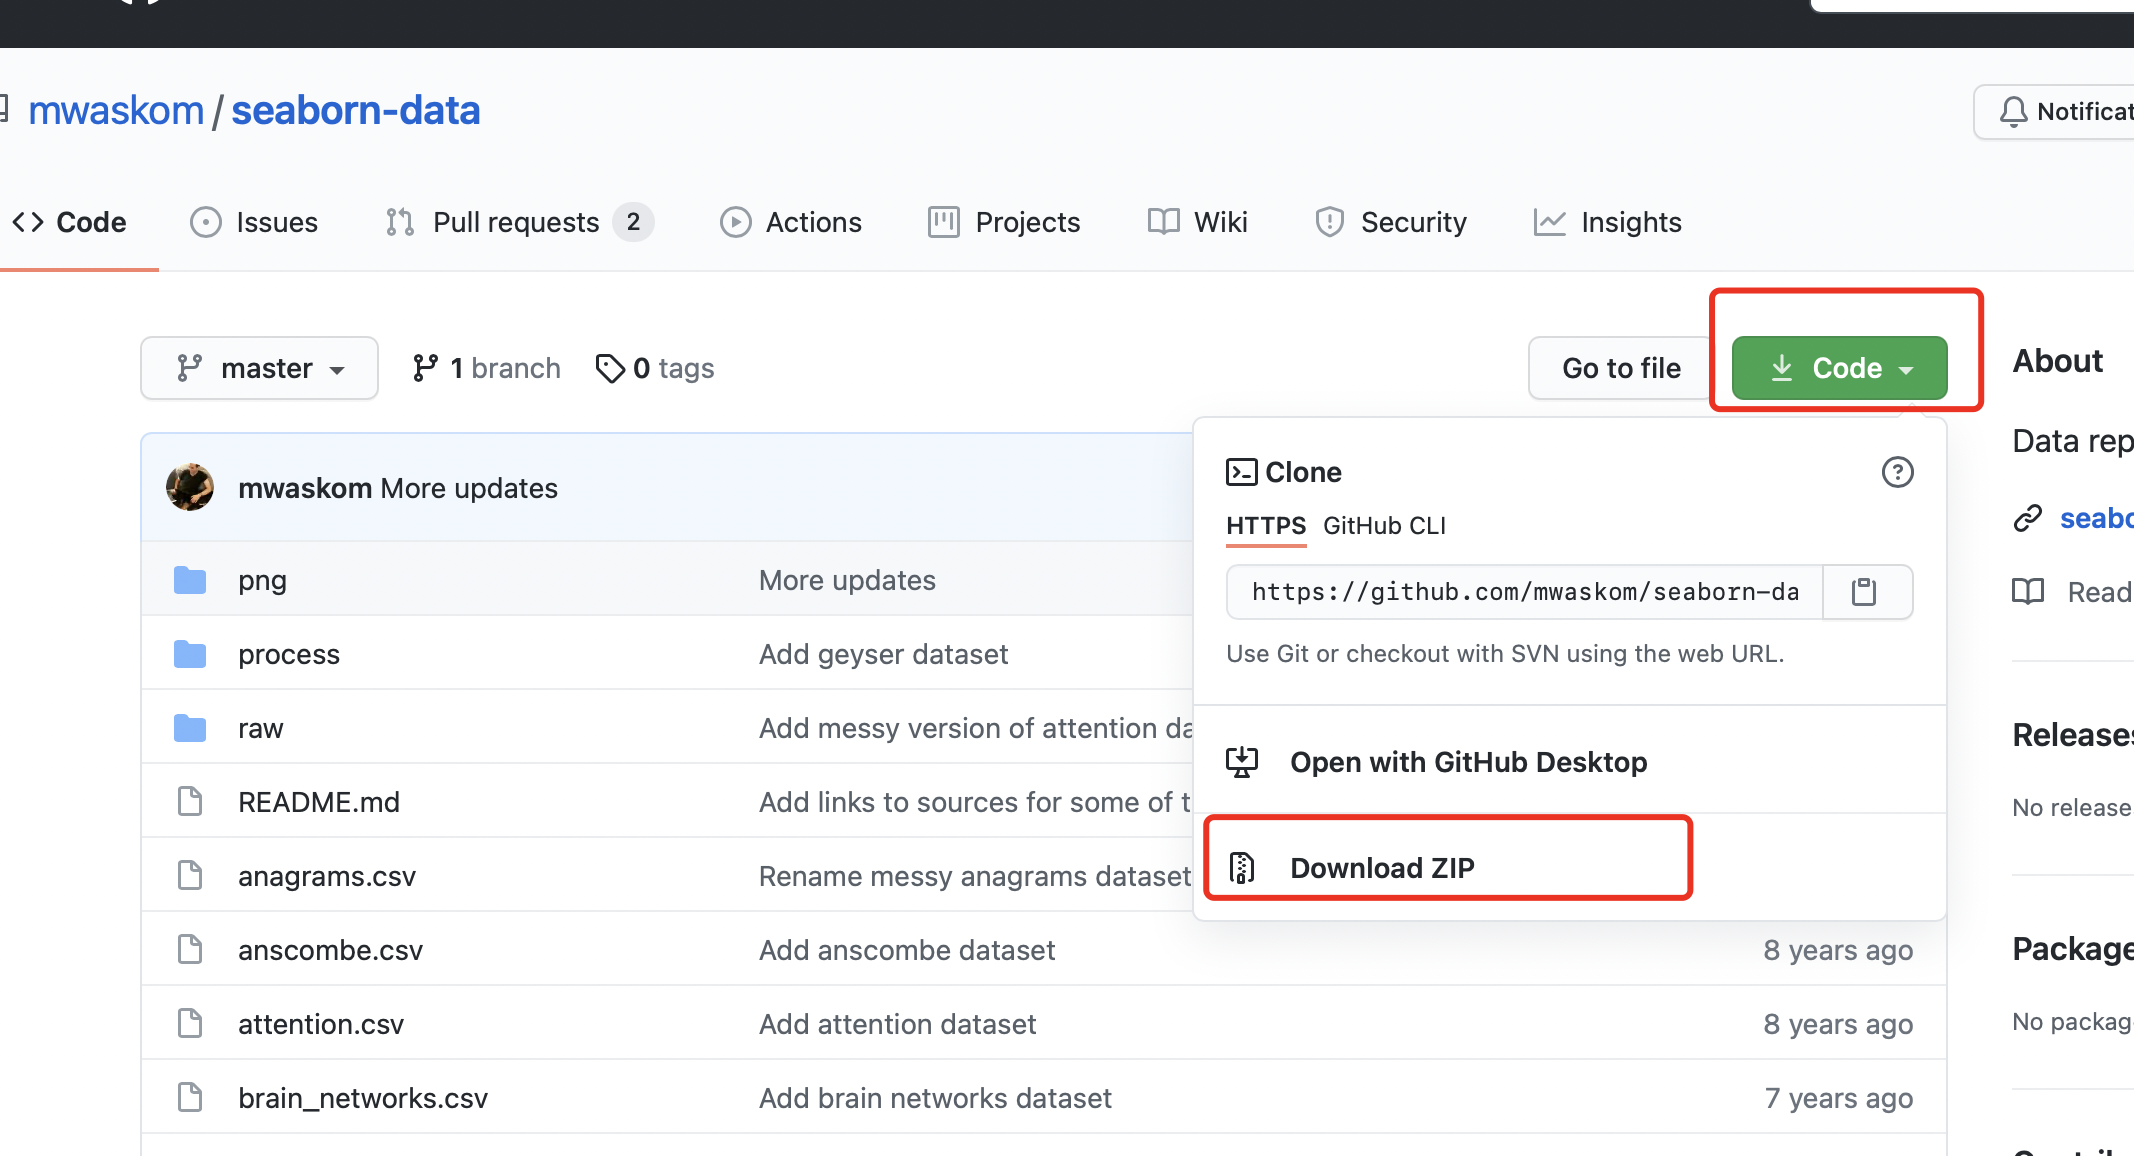
Task: Choose Open with GitHub Desktop
Action: point(1468,762)
